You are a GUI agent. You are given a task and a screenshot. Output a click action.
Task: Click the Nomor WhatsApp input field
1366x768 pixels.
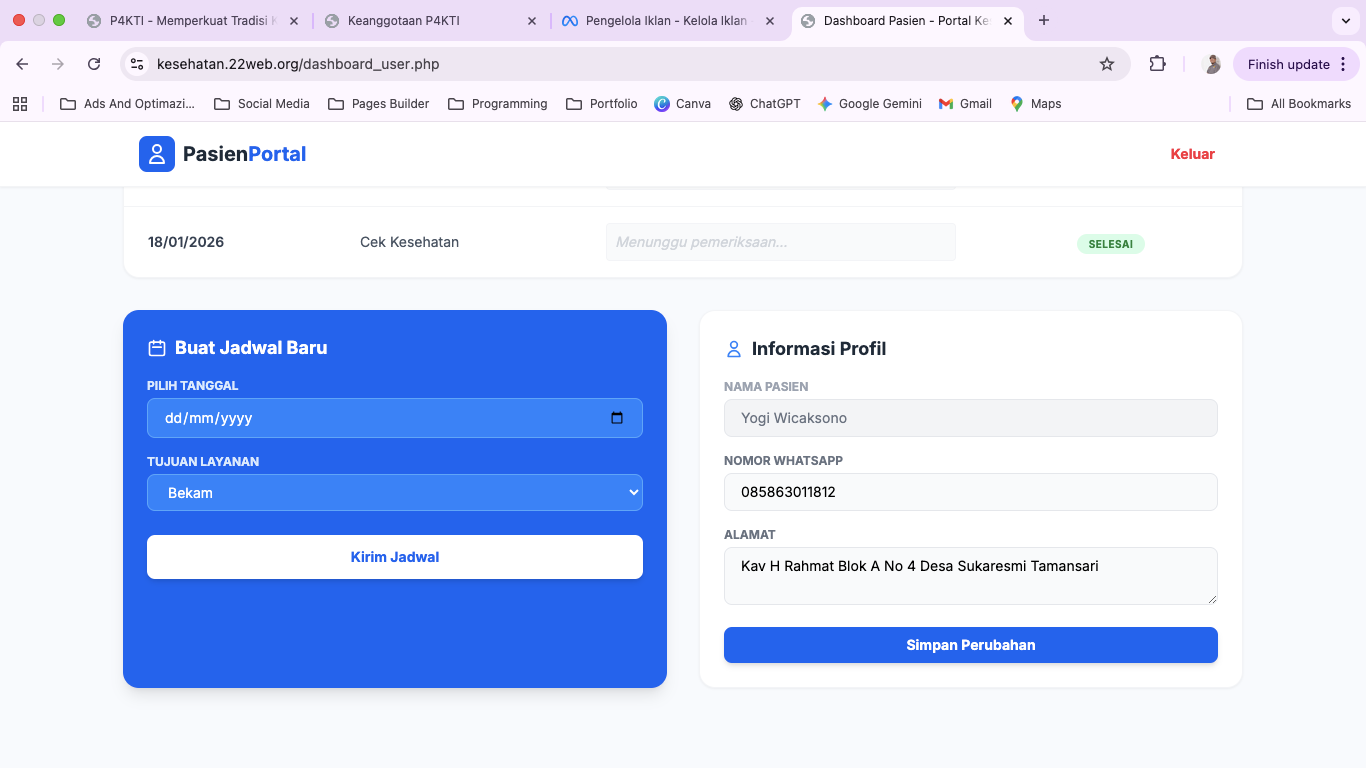coord(970,492)
